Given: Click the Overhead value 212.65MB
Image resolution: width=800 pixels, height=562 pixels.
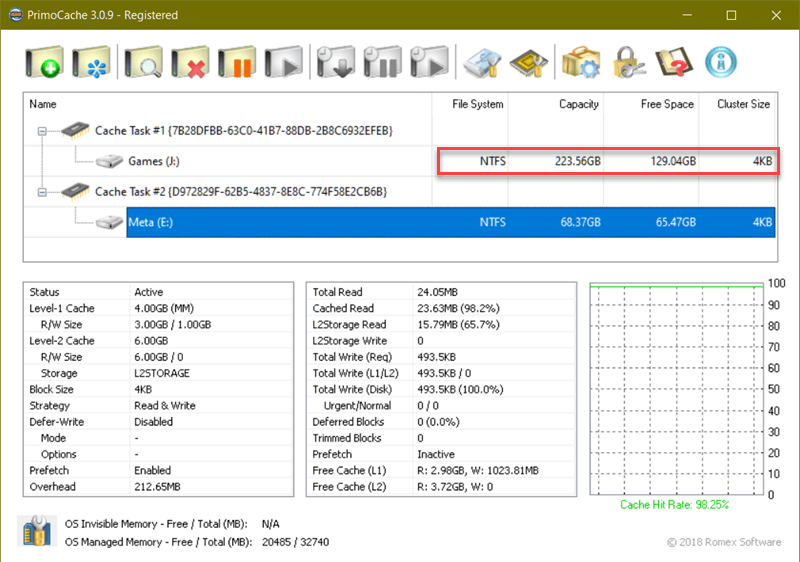Looking at the screenshot, I should click(157, 487).
